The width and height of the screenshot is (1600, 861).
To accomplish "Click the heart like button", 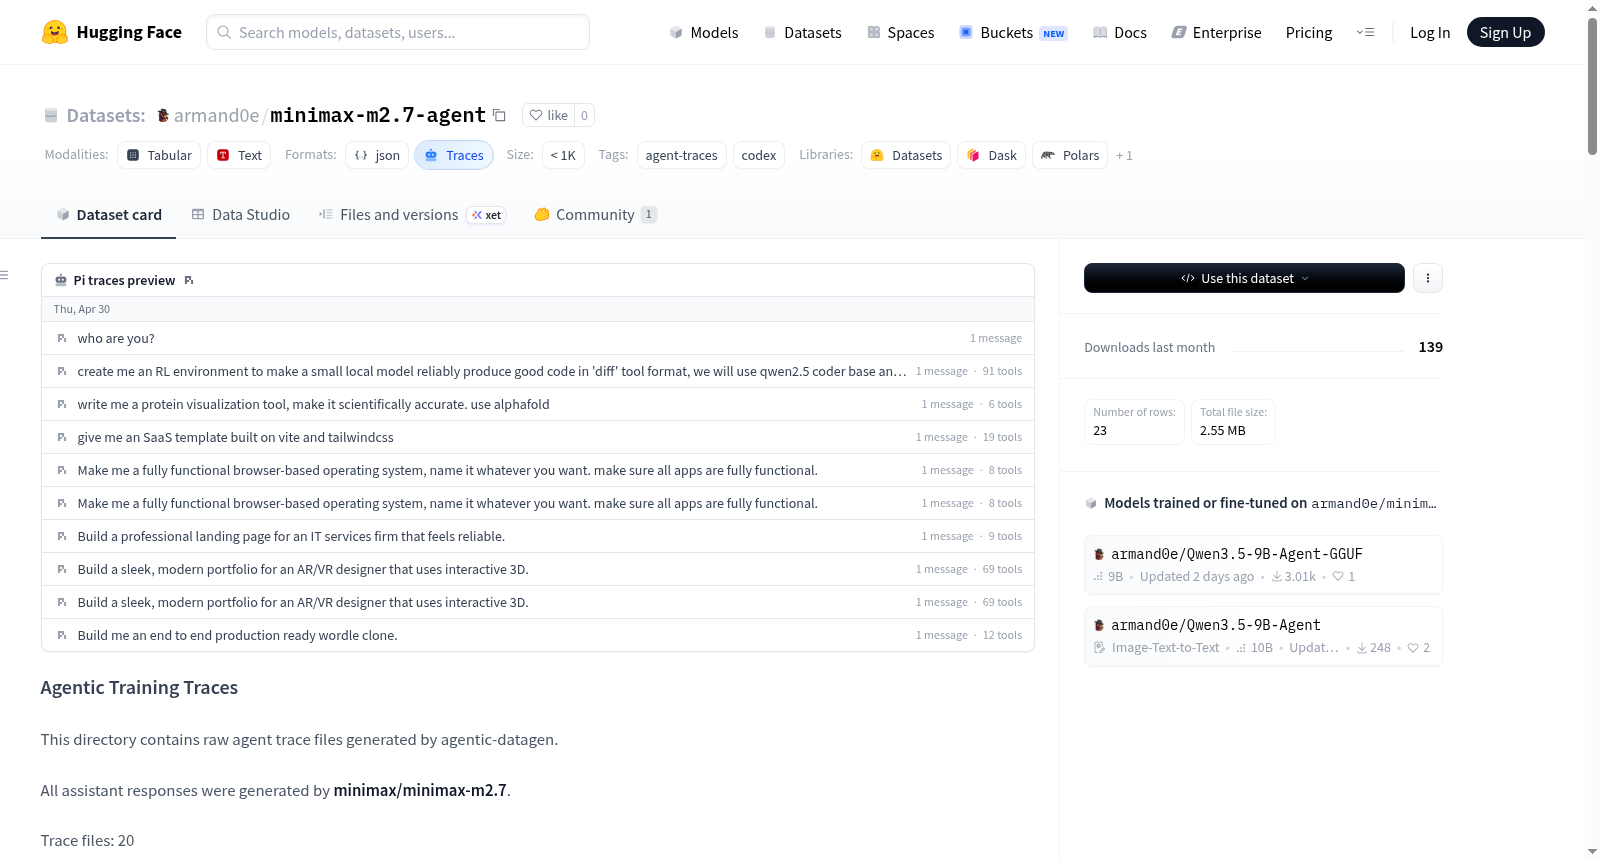I will 548,115.
